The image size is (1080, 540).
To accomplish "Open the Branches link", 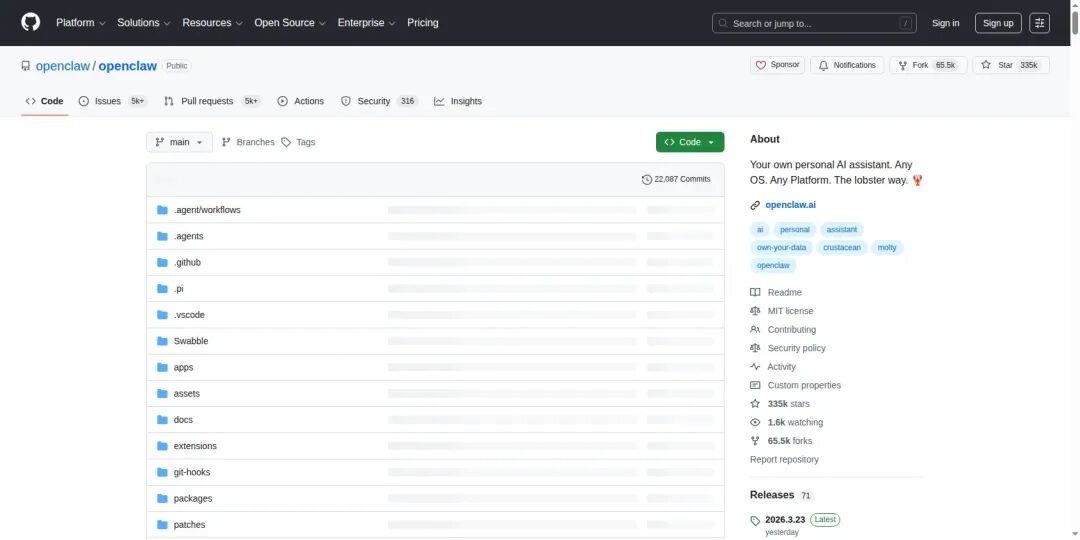I will pyautogui.click(x=248, y=142).
